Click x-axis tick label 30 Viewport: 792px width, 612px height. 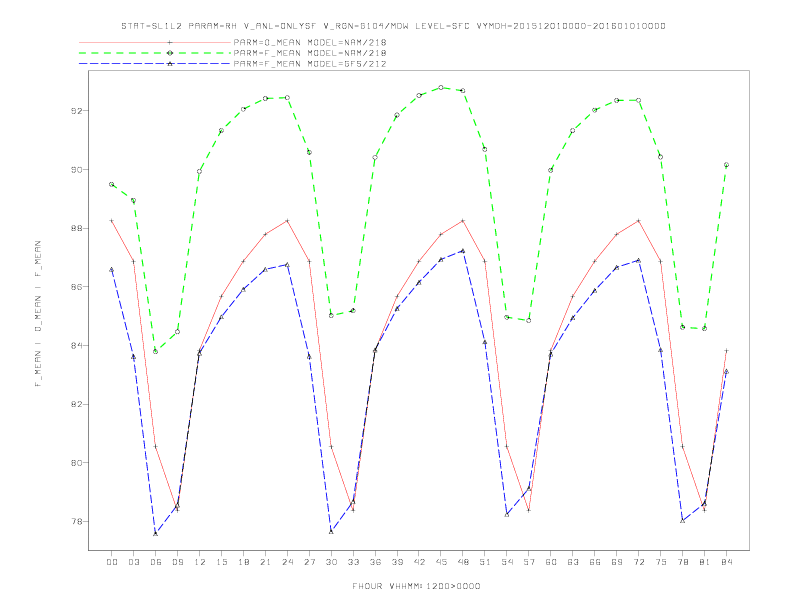point(331,562)
